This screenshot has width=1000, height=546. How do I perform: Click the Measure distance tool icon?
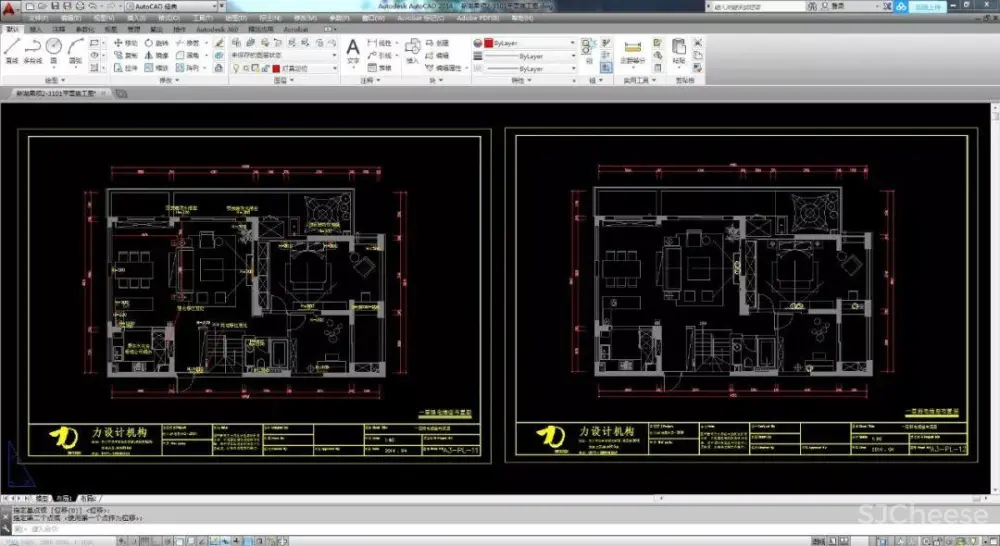click(632, 47)
